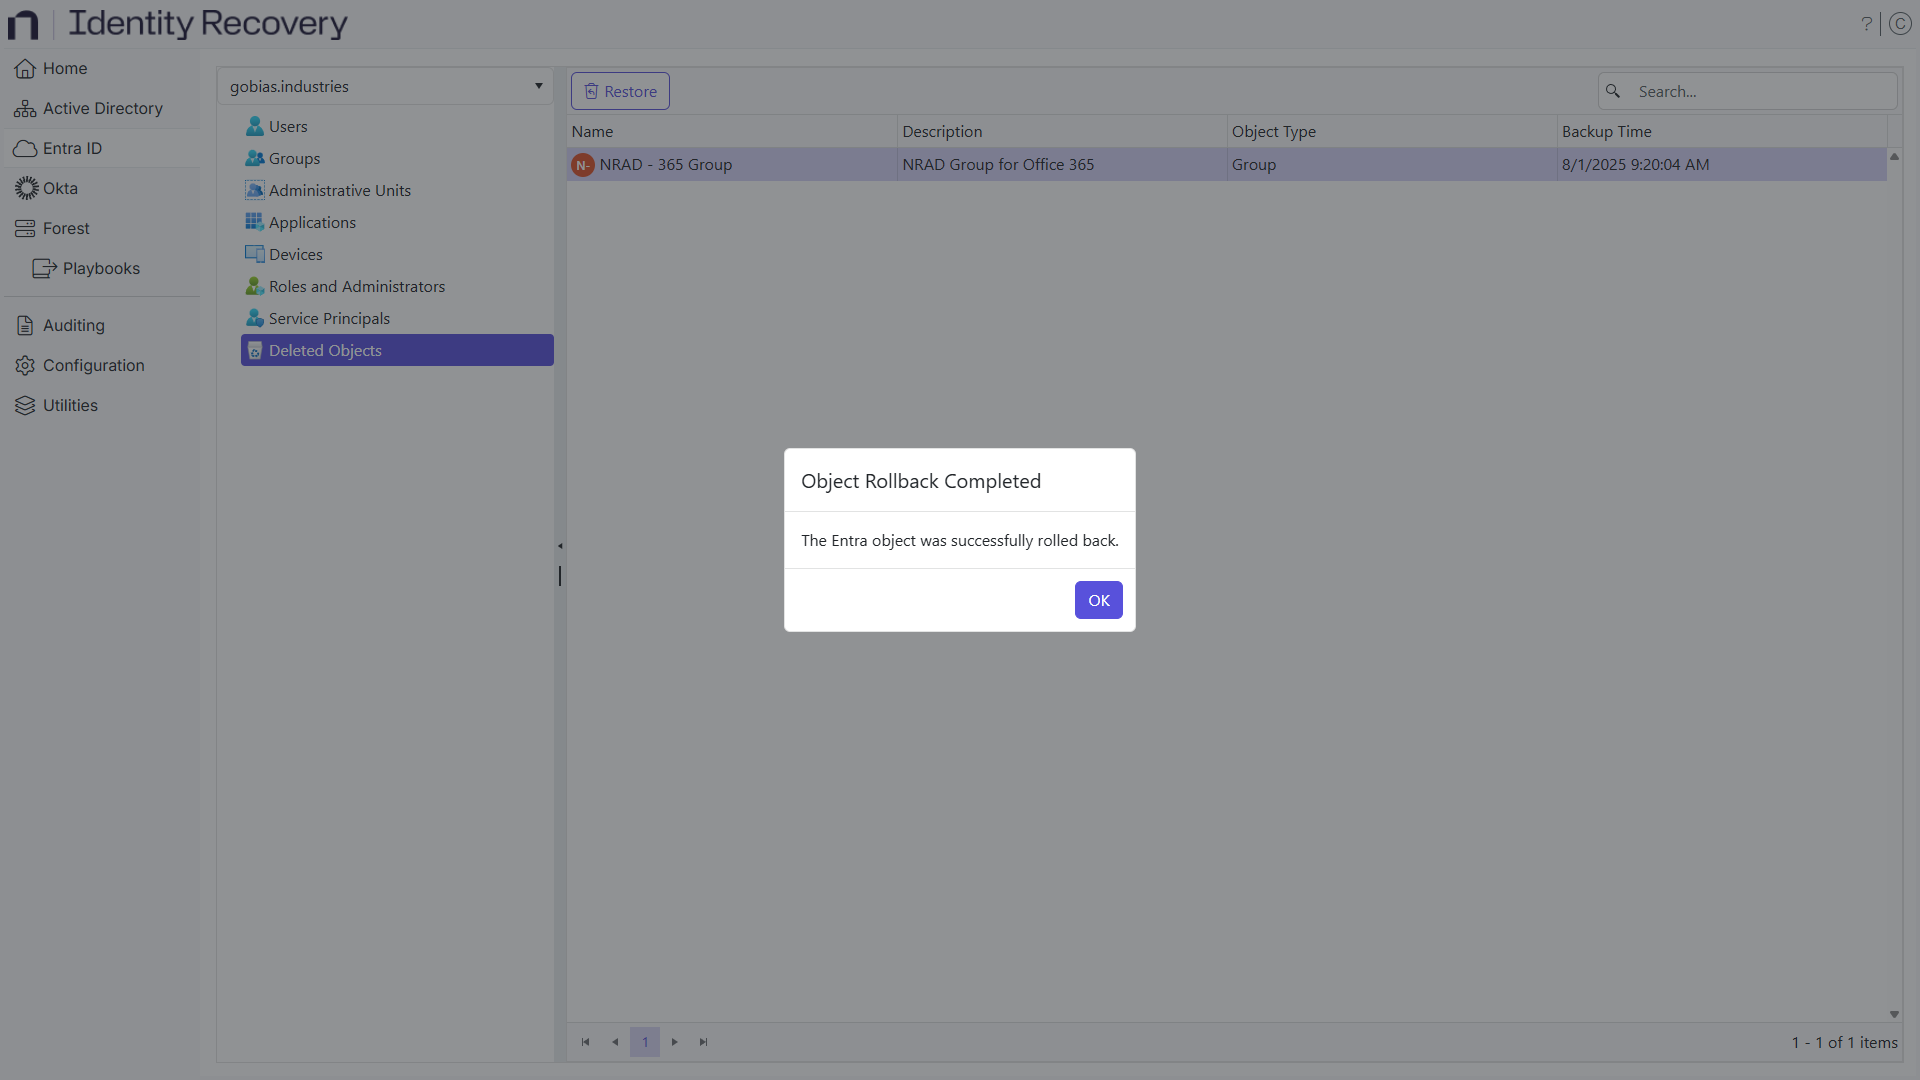
Task: Open the Playbooks page
Action: coord(101,268)
